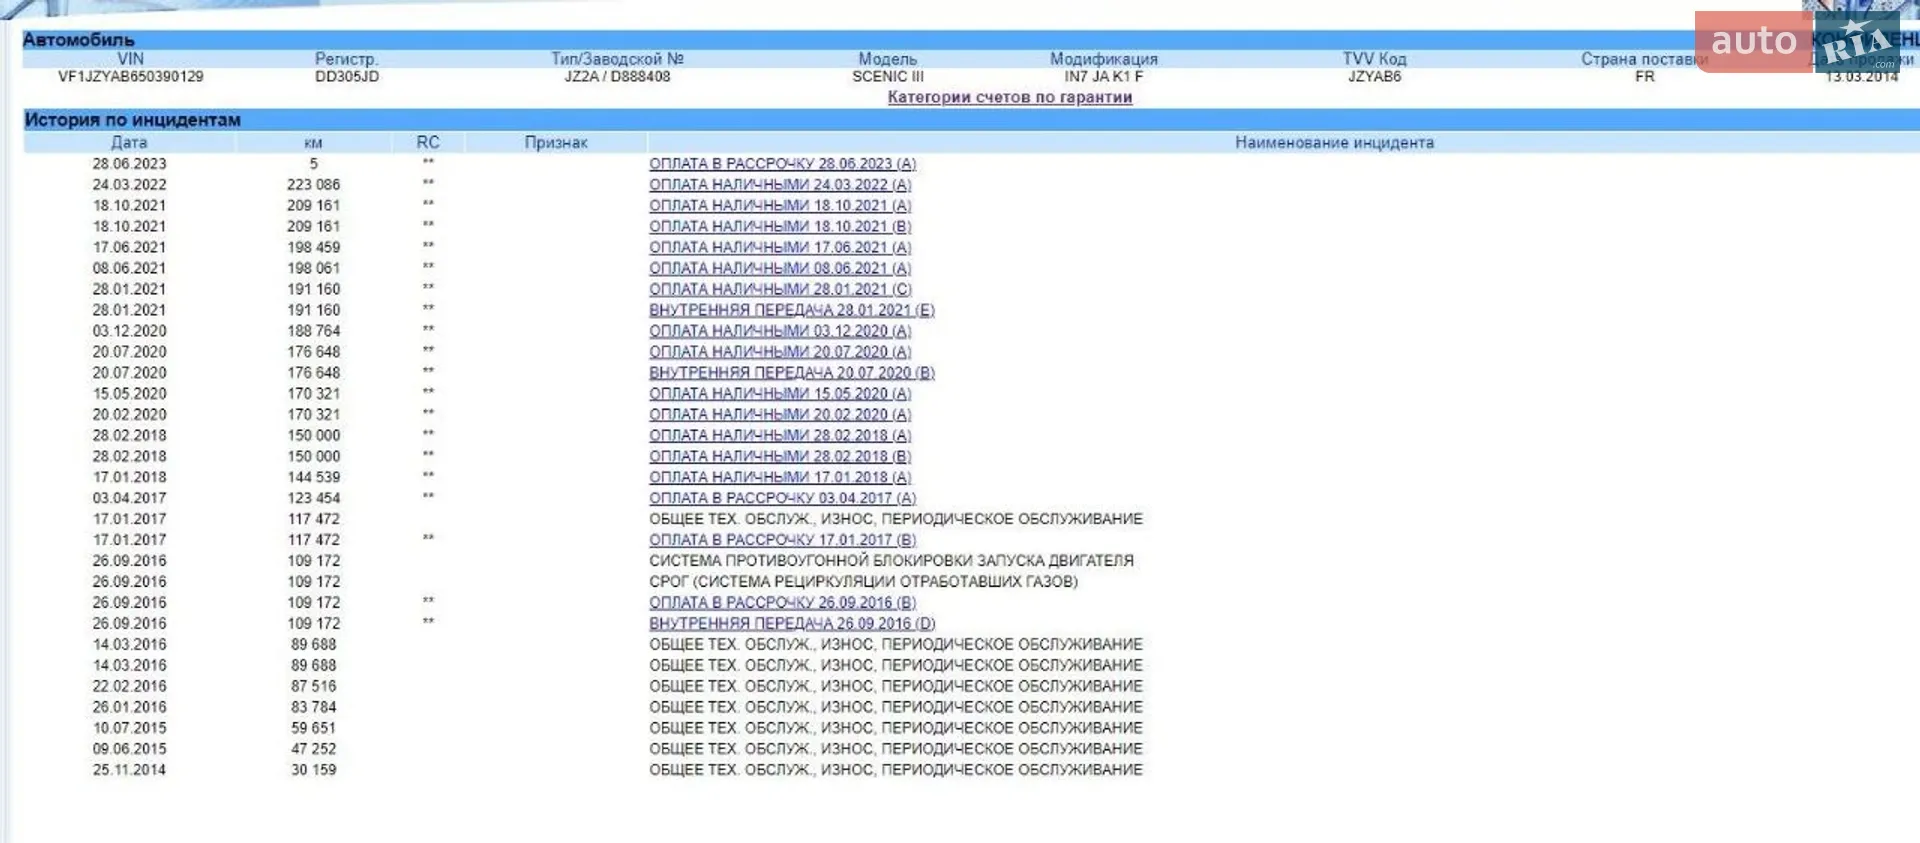Select VIN value VF1JZYAB650390129
The width and height of the screenshot is (1920, 843).
[131, 77]
